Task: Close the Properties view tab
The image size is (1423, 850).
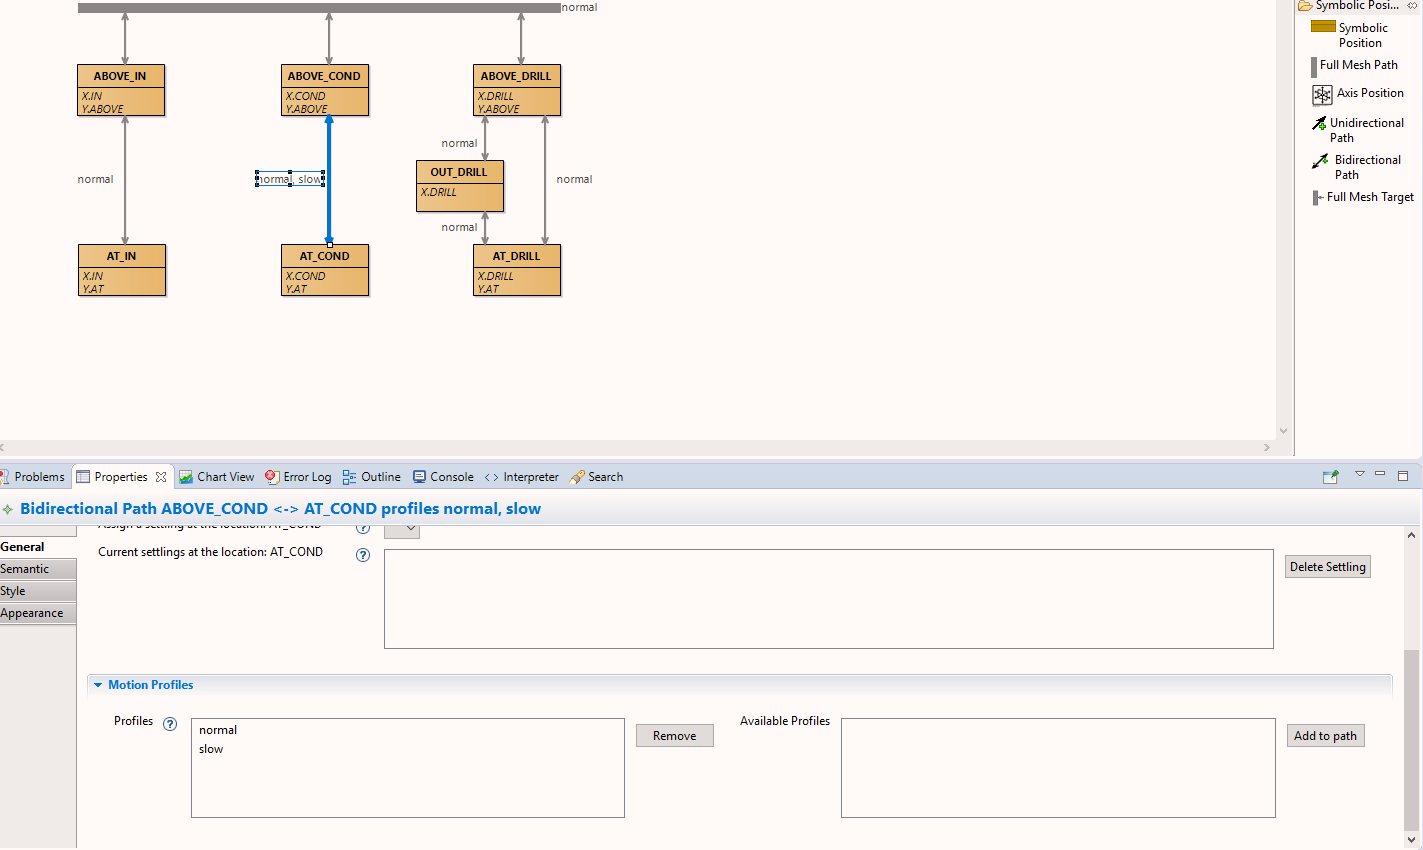Action: point(160,477)
